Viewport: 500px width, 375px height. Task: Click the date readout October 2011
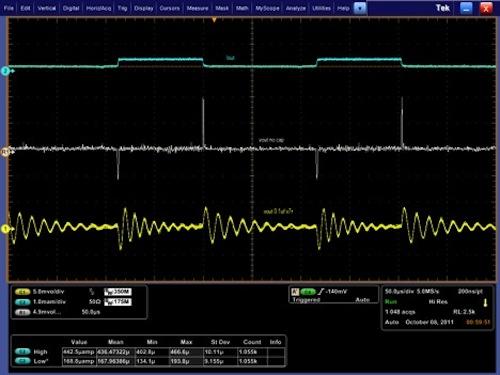point(429,322)
